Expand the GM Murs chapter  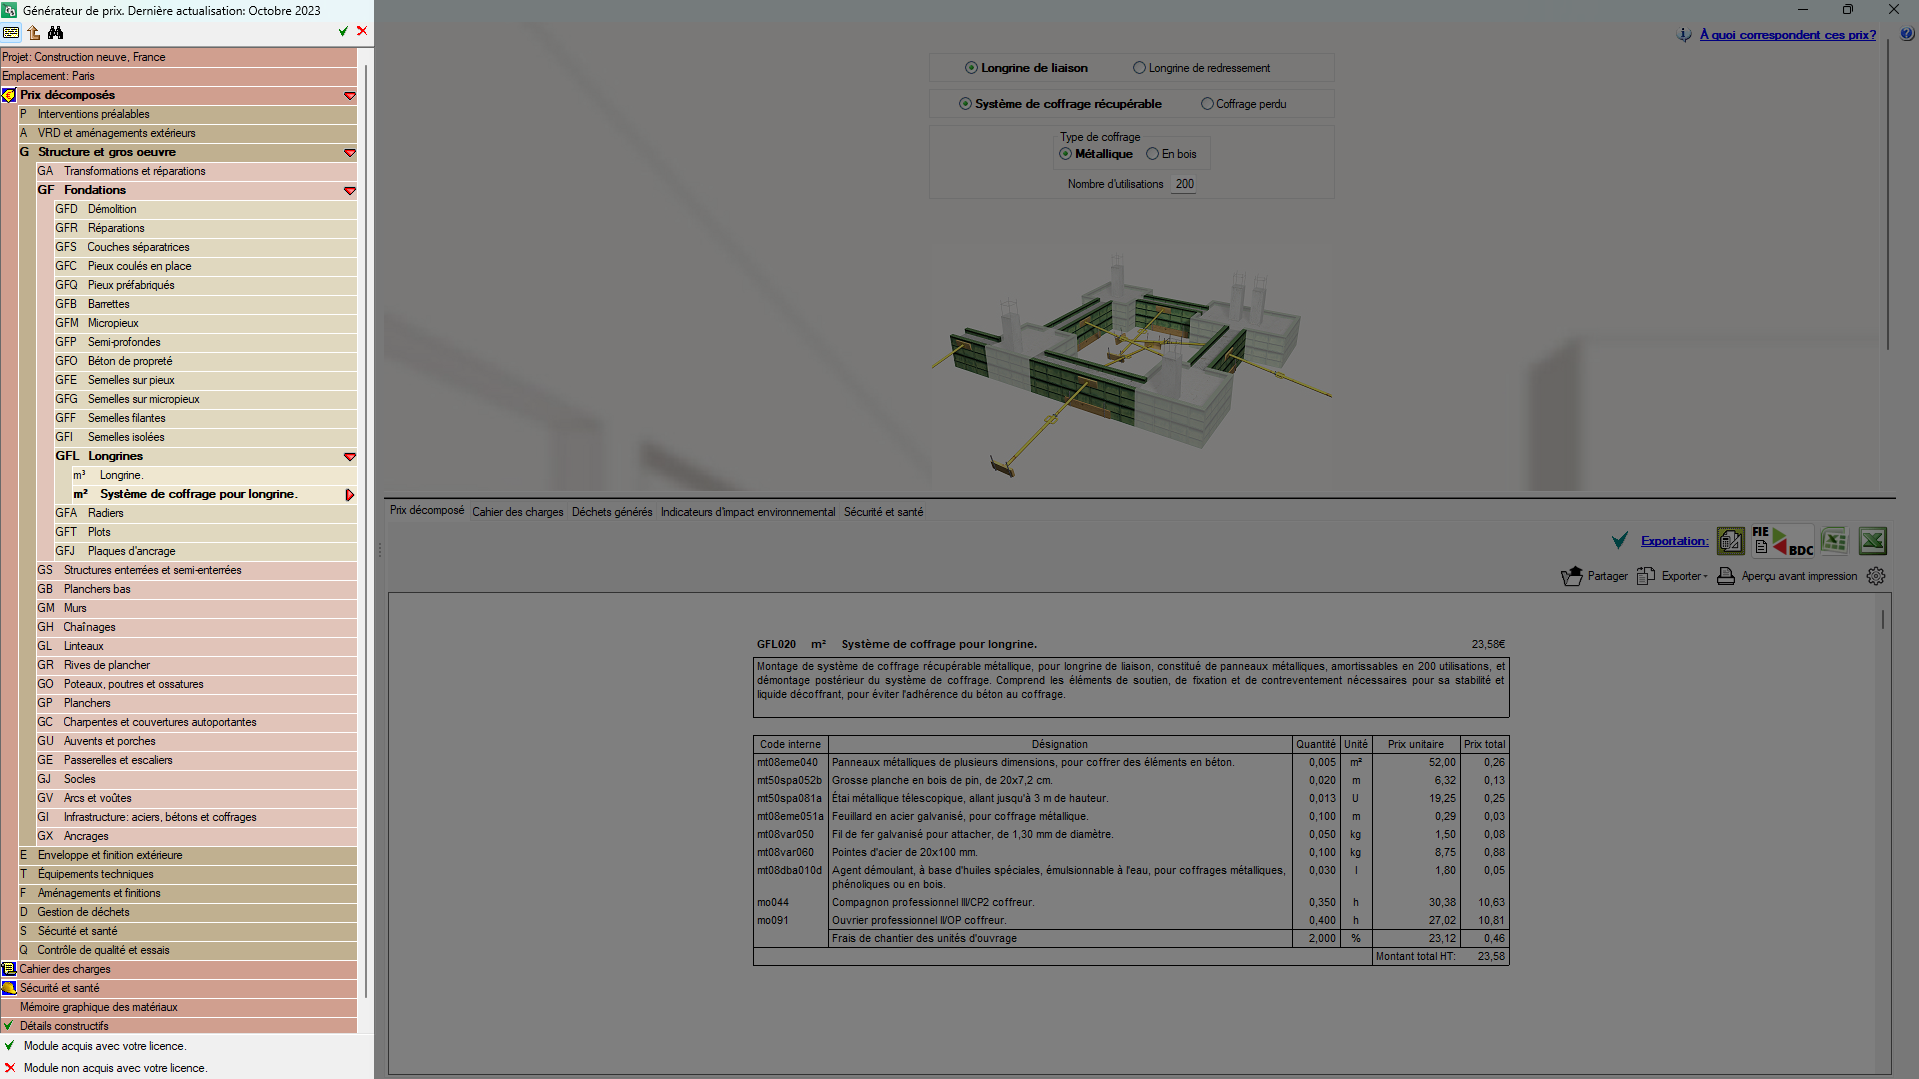point(196,608)
